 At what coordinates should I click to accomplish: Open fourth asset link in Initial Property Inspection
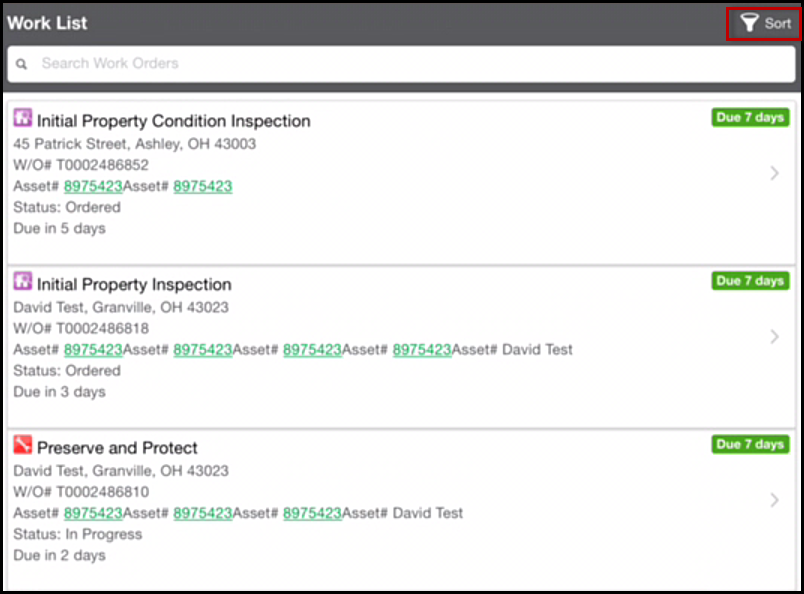(x=422, y=350)
